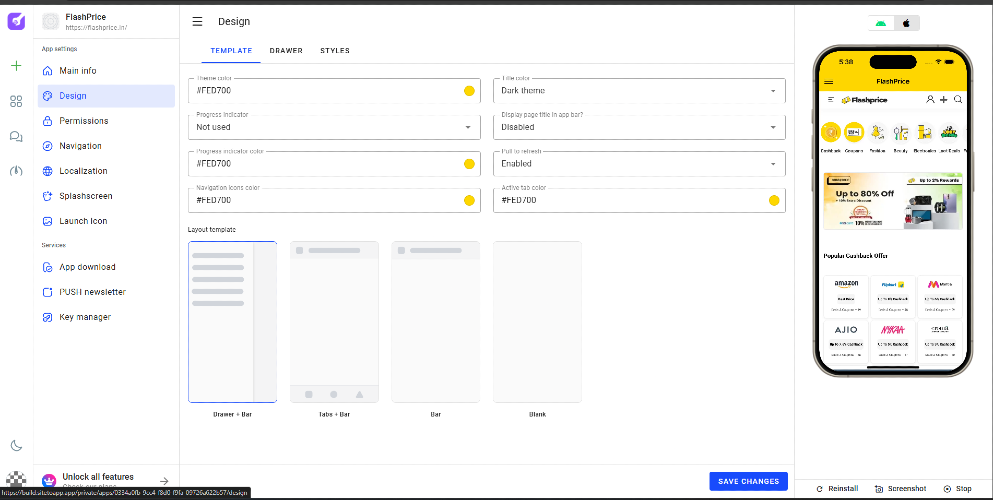Expand the Pull to refresh dropdown
Screen dimensions: 993x500
(x=640, y=164)
